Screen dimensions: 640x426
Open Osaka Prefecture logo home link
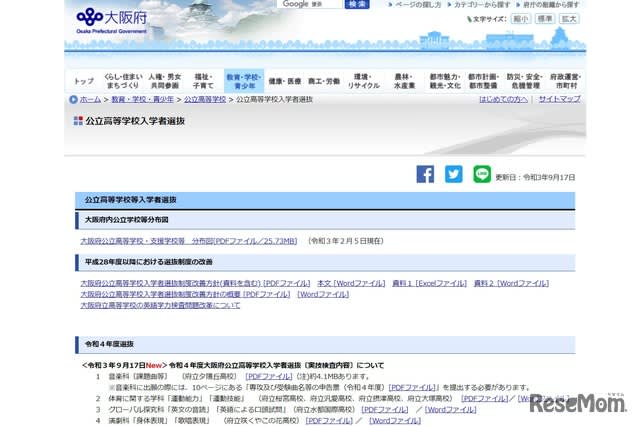(111, 20)
